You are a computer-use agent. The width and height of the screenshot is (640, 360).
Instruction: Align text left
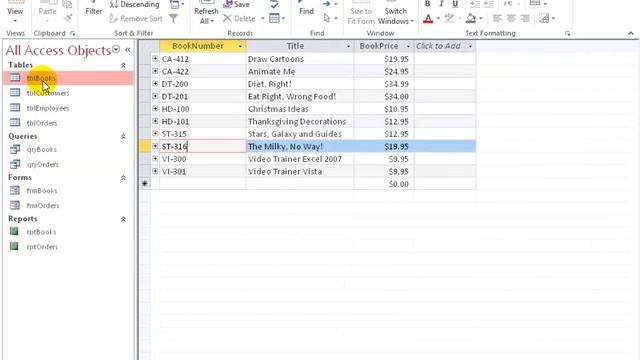pyautogui.click(x=497, y=18)
